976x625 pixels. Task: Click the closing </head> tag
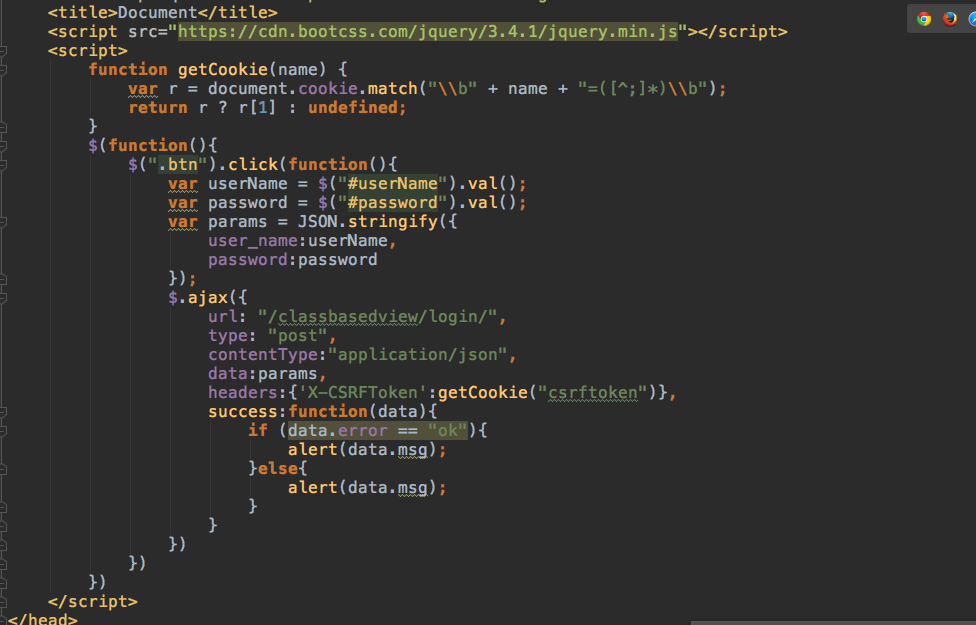click(42, 619)
